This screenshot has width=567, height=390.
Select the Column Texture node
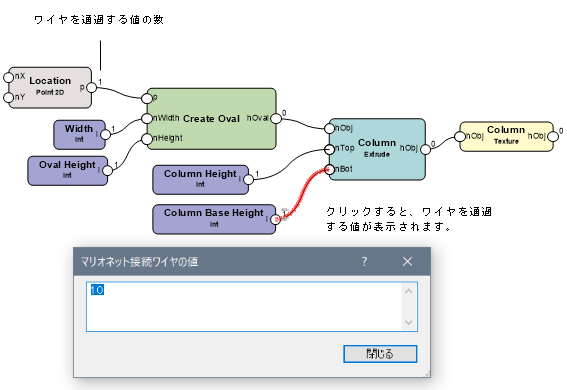pyautogui.click(x=506, y=136)
